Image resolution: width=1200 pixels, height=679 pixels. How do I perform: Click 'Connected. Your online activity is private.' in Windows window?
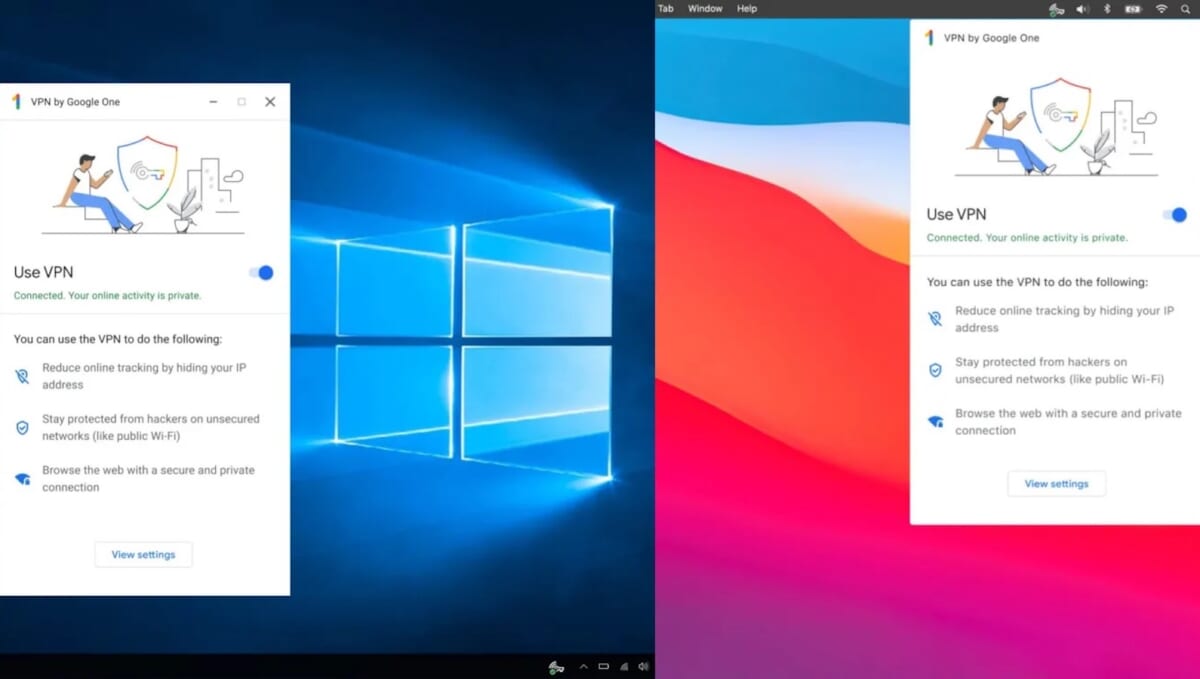pos(107,296)
